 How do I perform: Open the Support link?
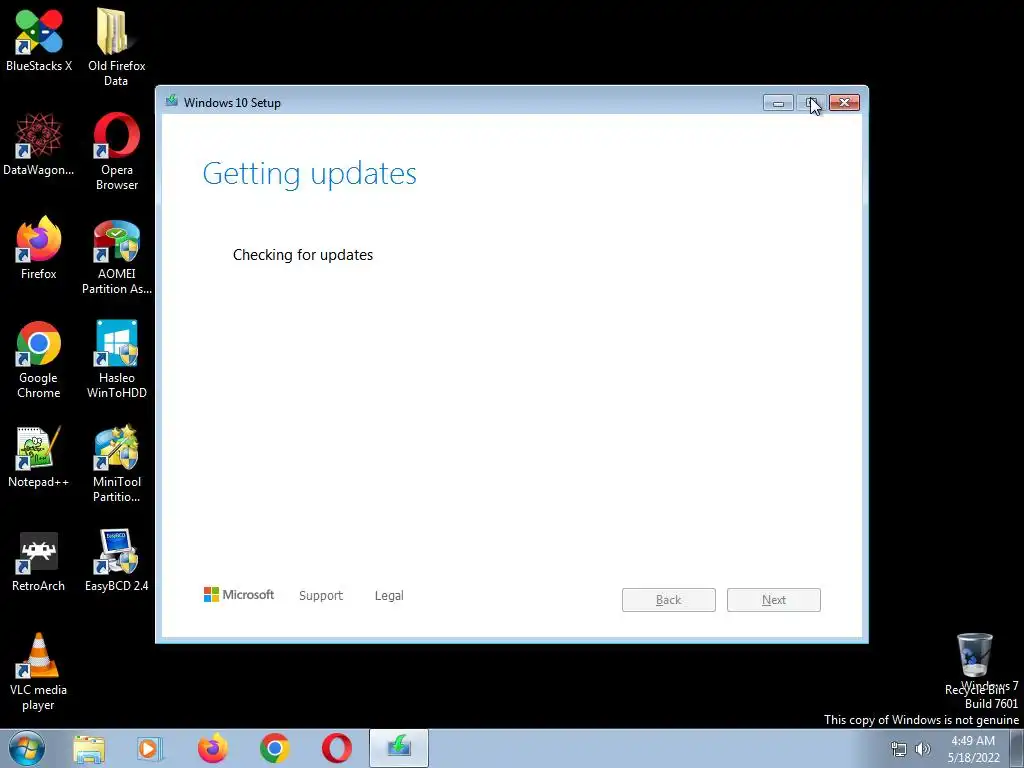coord(321,596)
